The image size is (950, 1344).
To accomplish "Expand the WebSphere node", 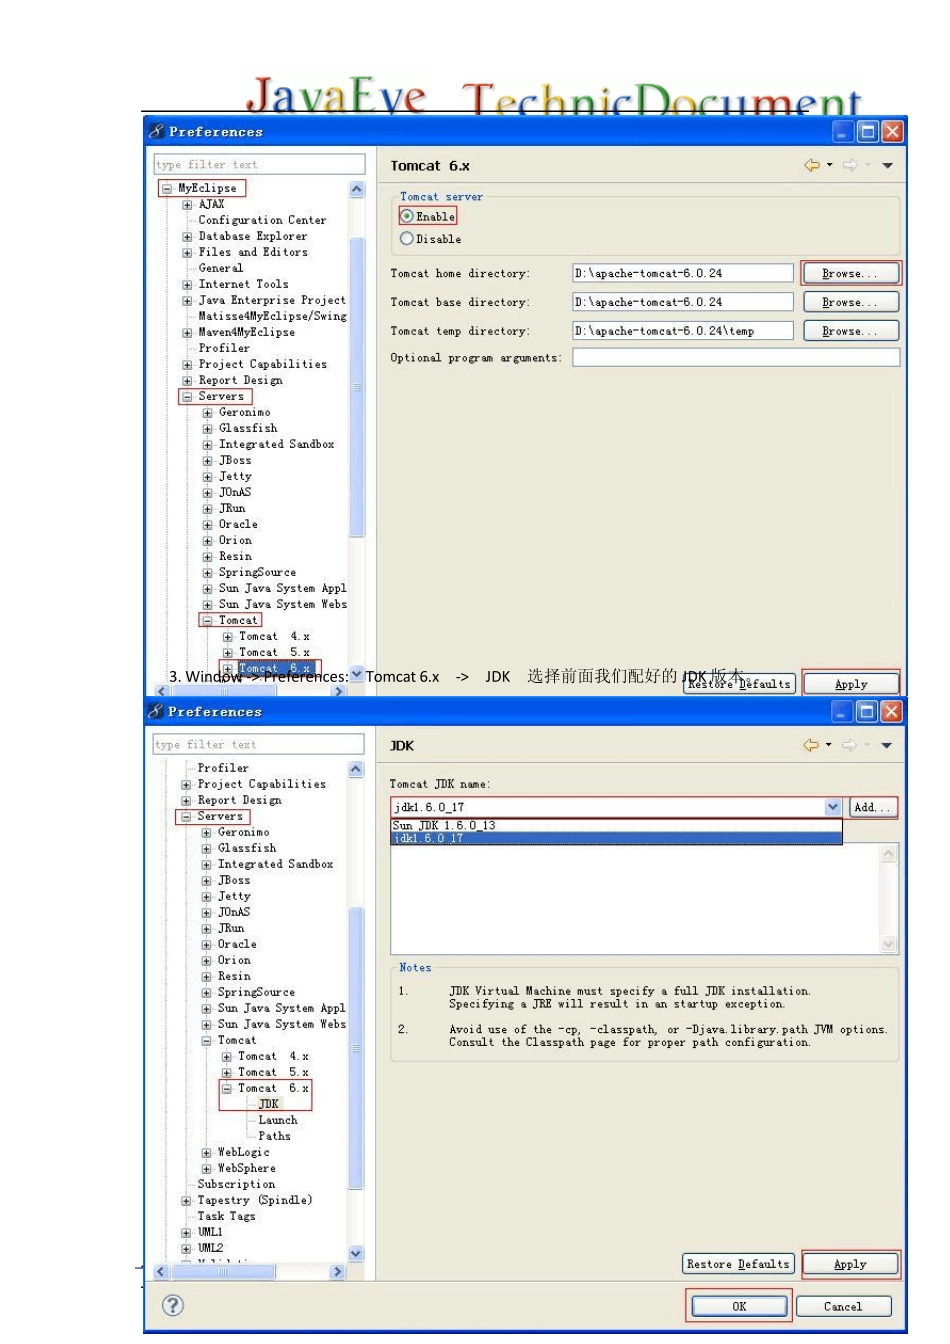I will 206,1169.
